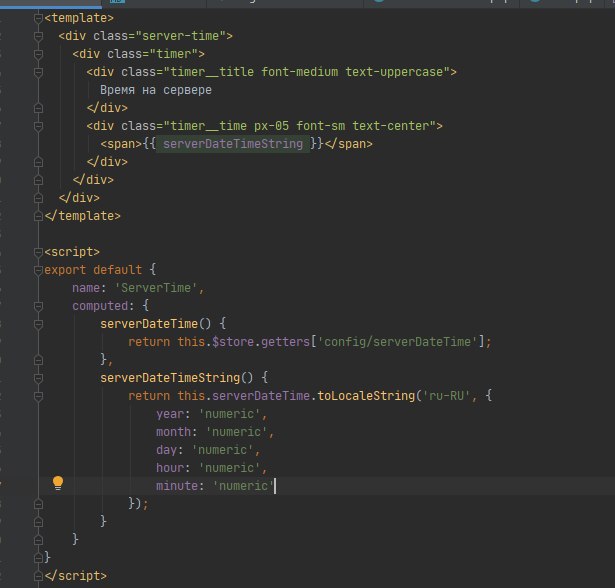Click the name property key
This screenshot has width=615, height=588.
tap(86, 288)
